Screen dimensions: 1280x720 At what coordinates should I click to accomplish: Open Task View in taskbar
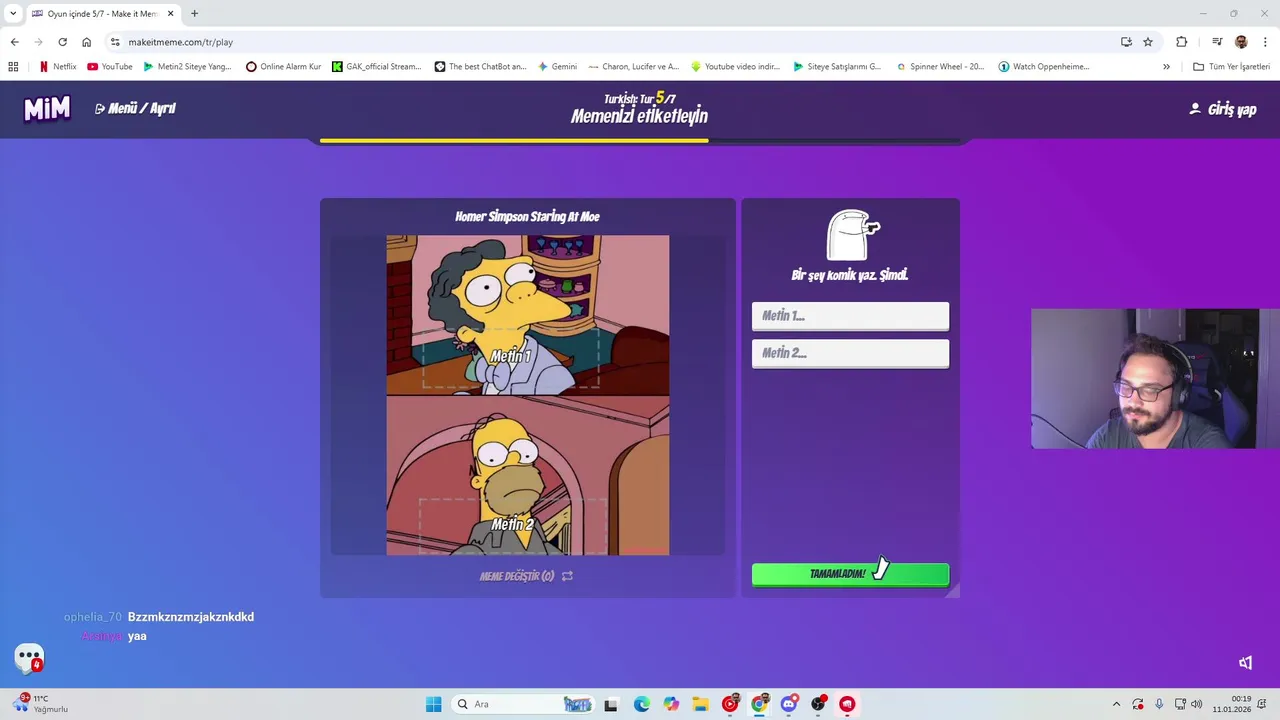[611, 704]
